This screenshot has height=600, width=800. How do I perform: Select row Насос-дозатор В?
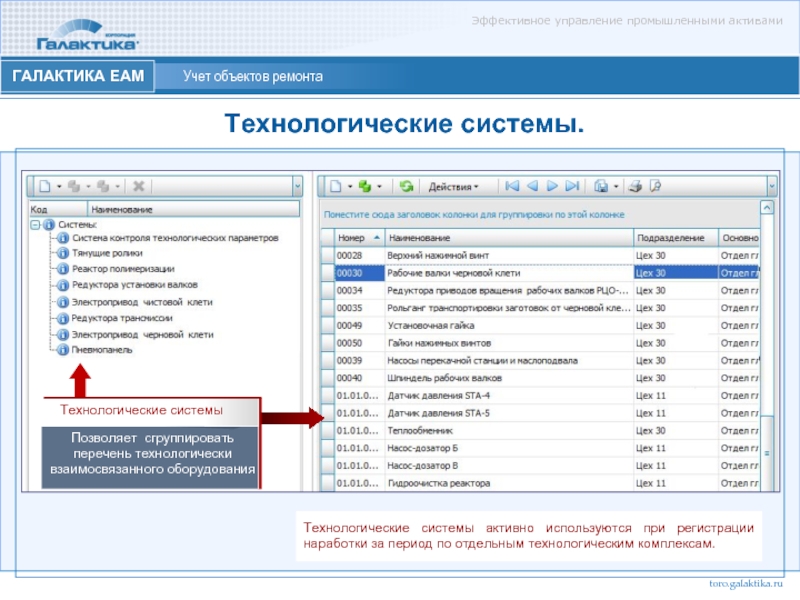click(x=540, y=466)
